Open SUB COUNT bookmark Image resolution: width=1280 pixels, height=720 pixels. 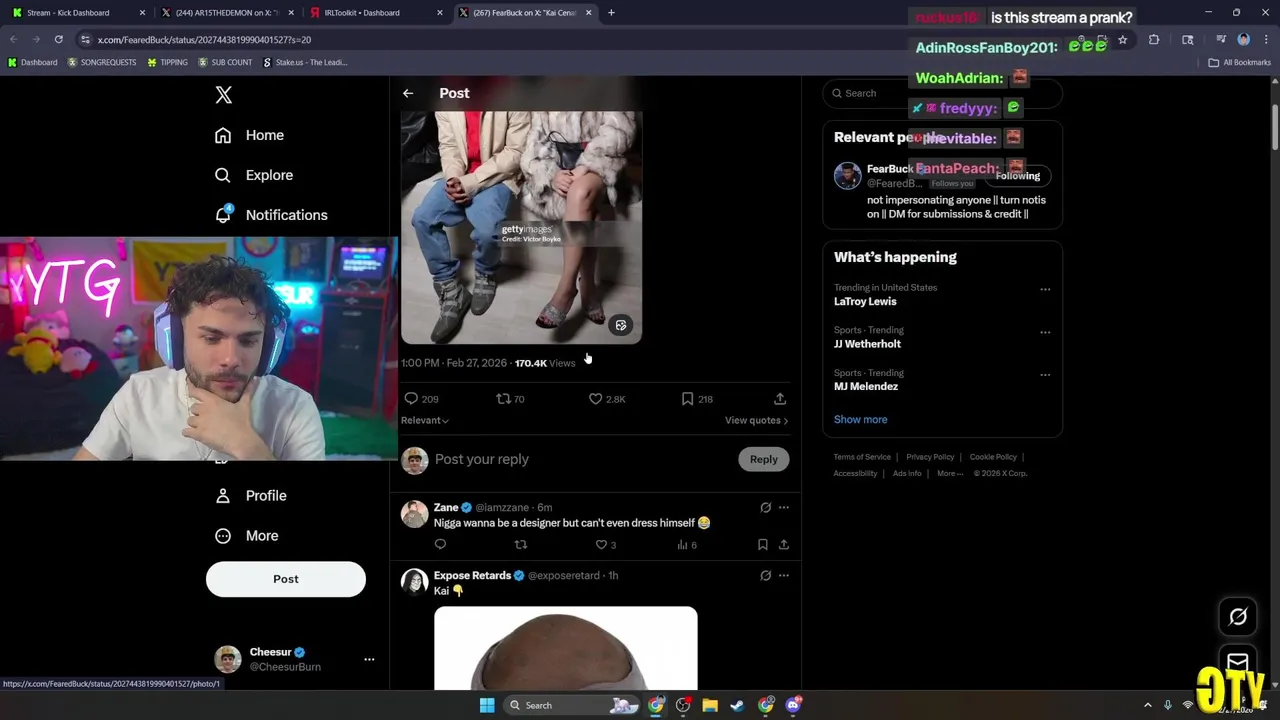pos(225,62)
